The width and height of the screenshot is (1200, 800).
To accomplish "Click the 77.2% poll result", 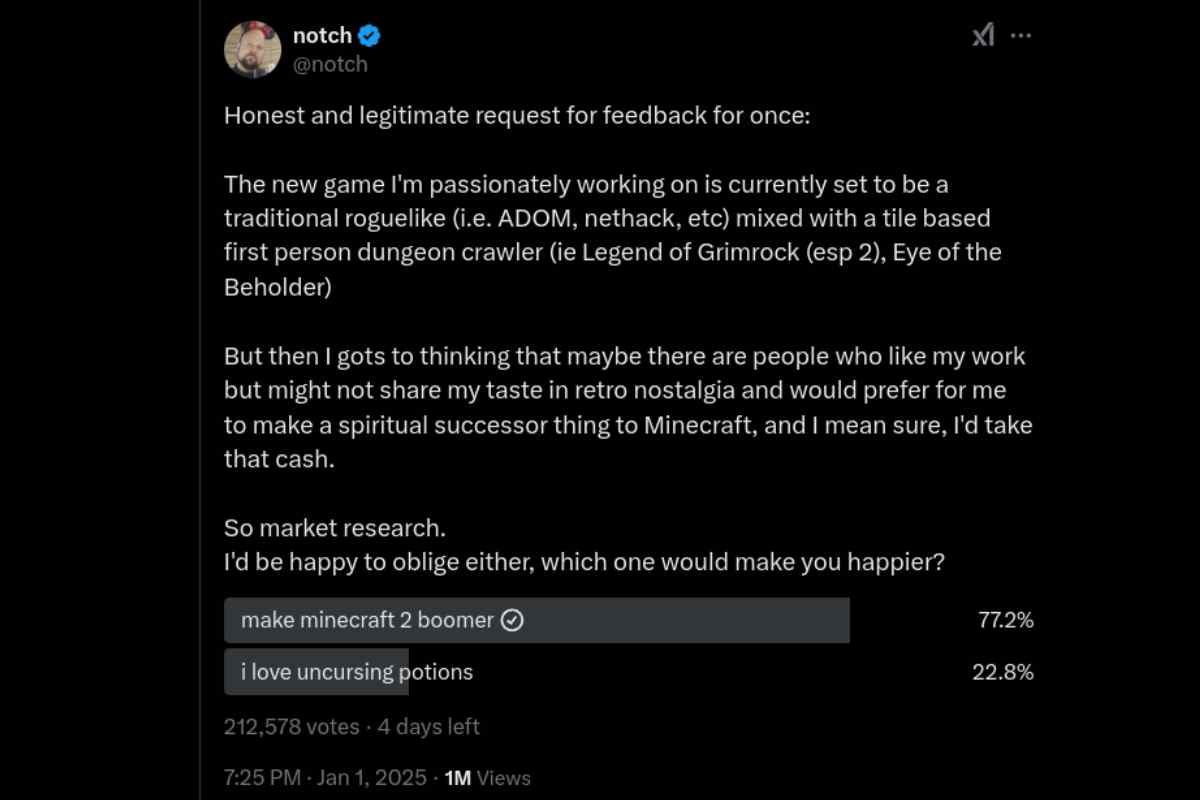I will [1005, 620].
